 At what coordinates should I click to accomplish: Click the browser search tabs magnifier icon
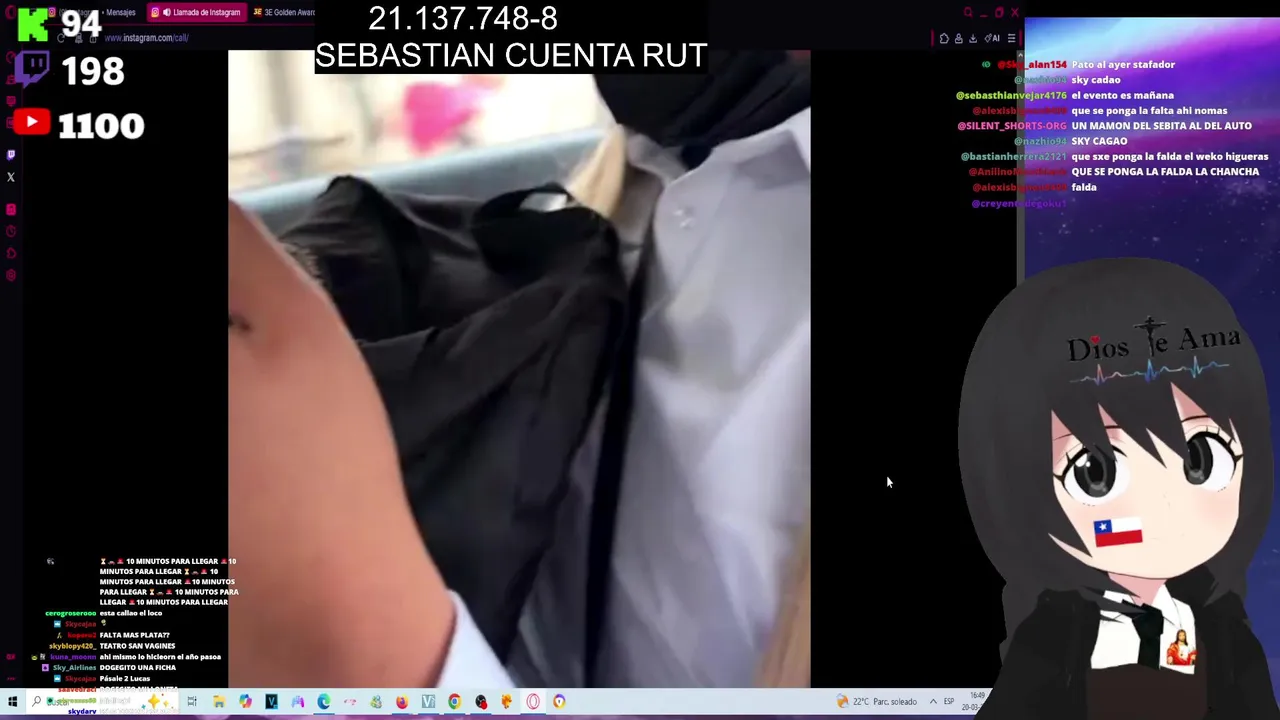(968, 12)
